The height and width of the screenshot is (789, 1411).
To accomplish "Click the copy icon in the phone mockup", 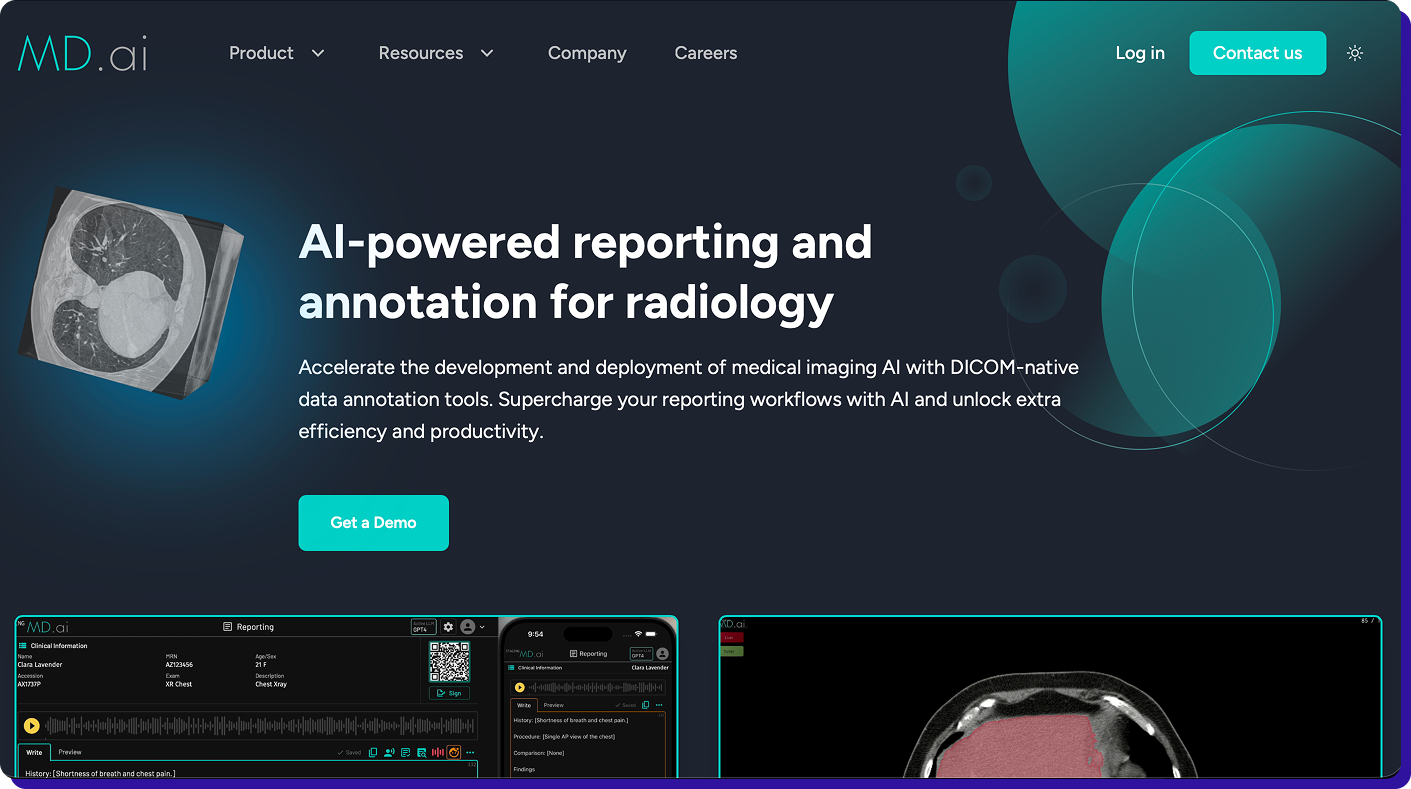I will point(645,705).
